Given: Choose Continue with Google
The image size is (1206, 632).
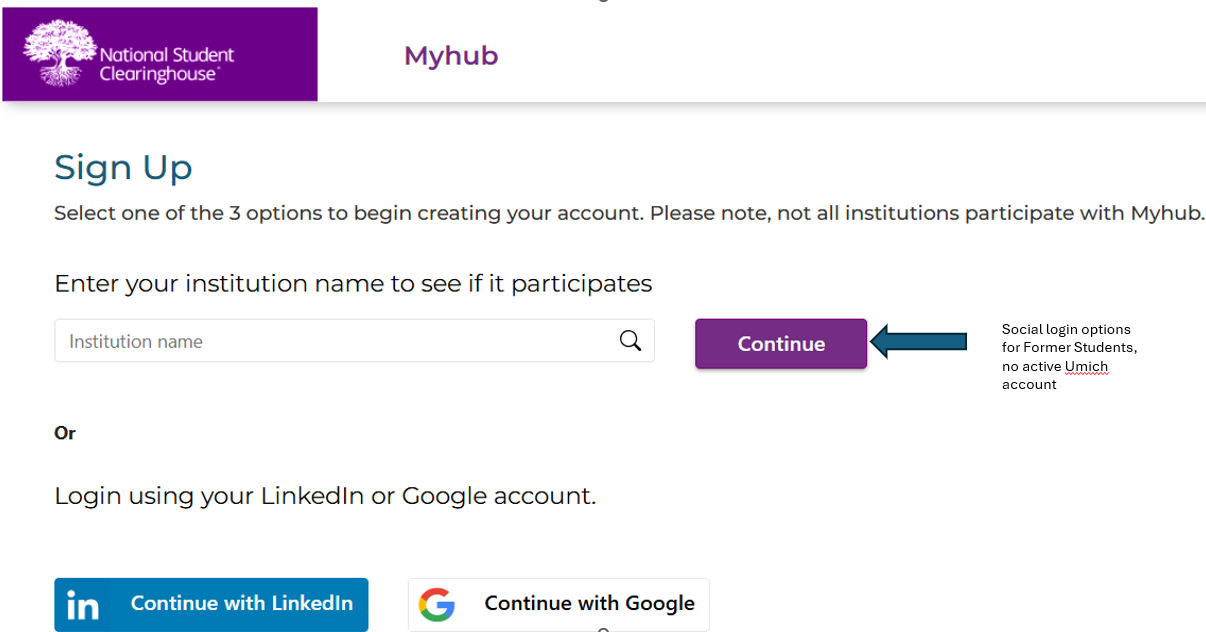Looking at the screenshot, I should (559, 604).
